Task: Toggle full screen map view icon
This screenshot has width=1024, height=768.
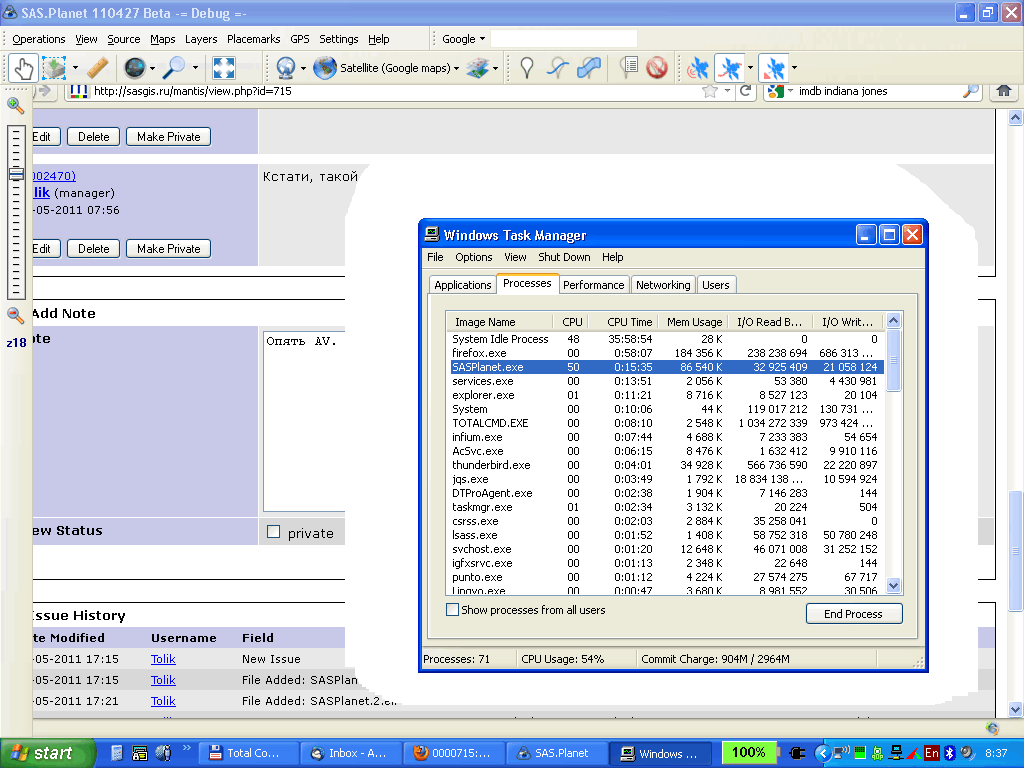Action: click(224, 68)
